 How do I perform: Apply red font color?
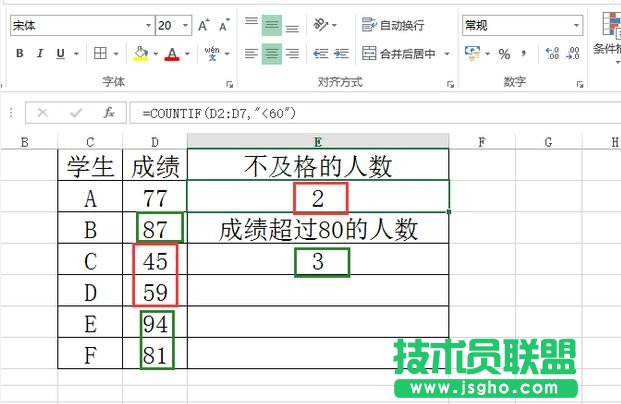click(172, 54)
